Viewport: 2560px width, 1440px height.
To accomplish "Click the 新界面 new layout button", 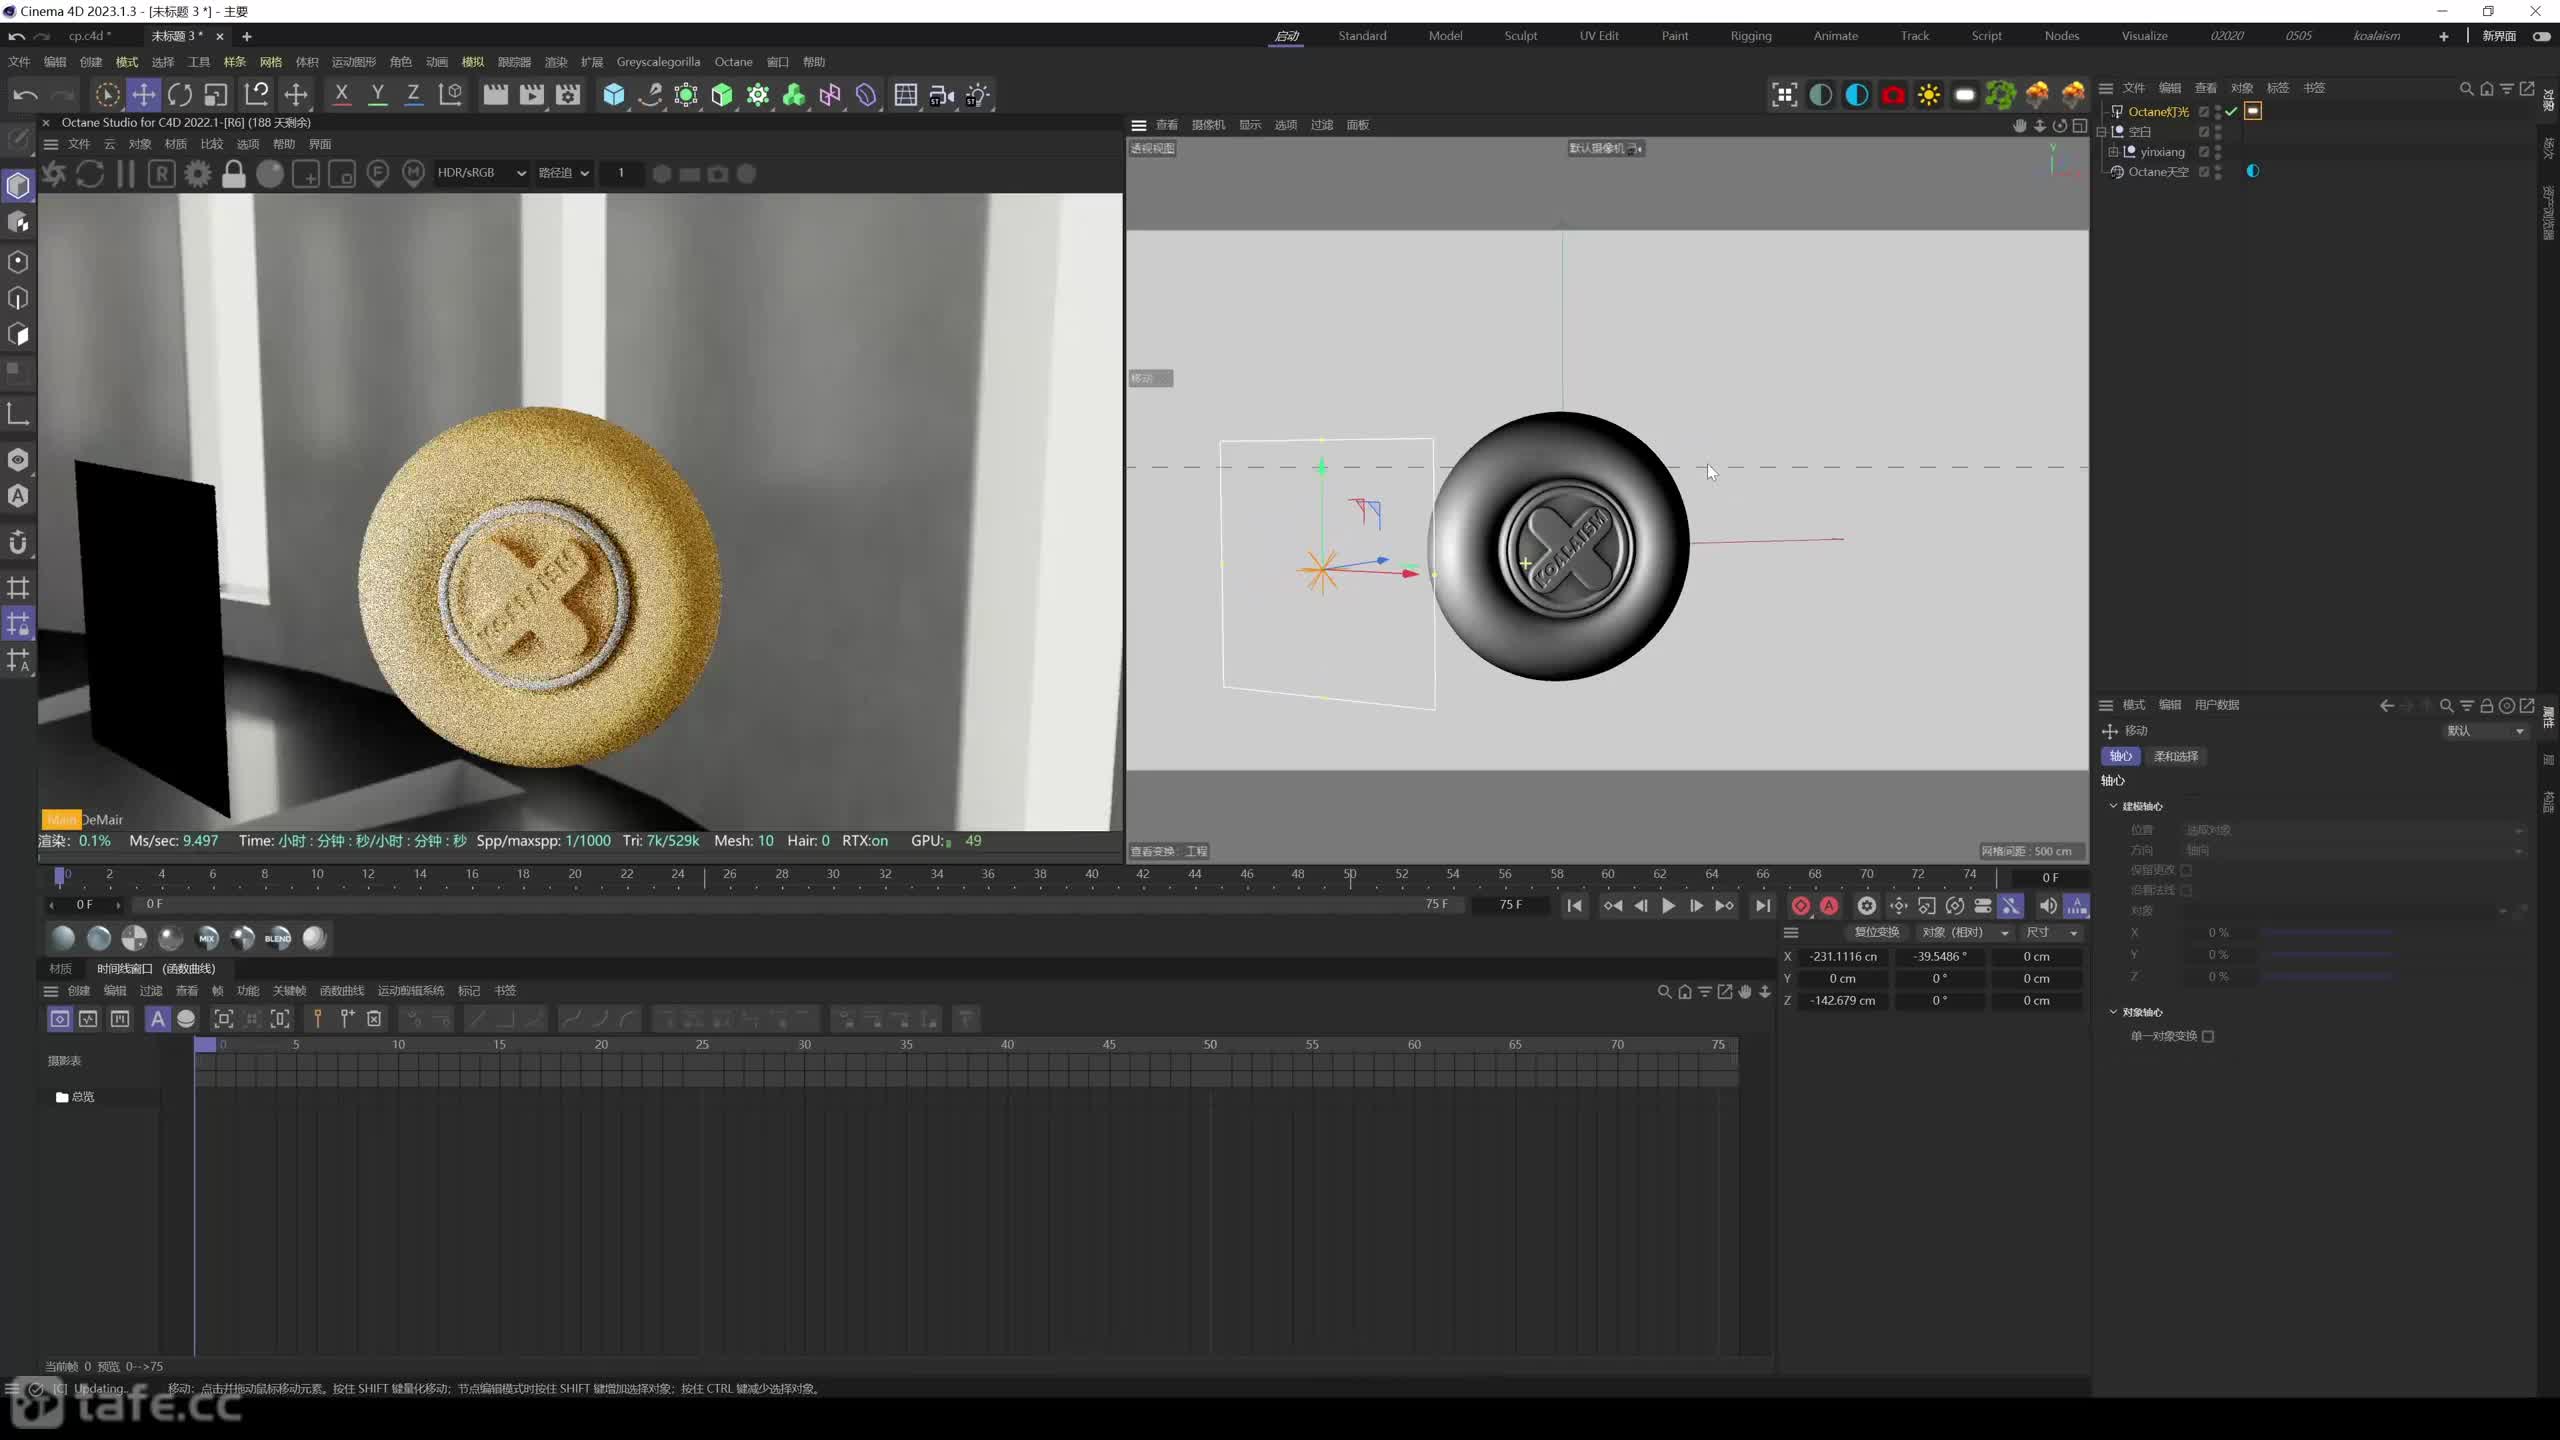I will pos(2499,36).
